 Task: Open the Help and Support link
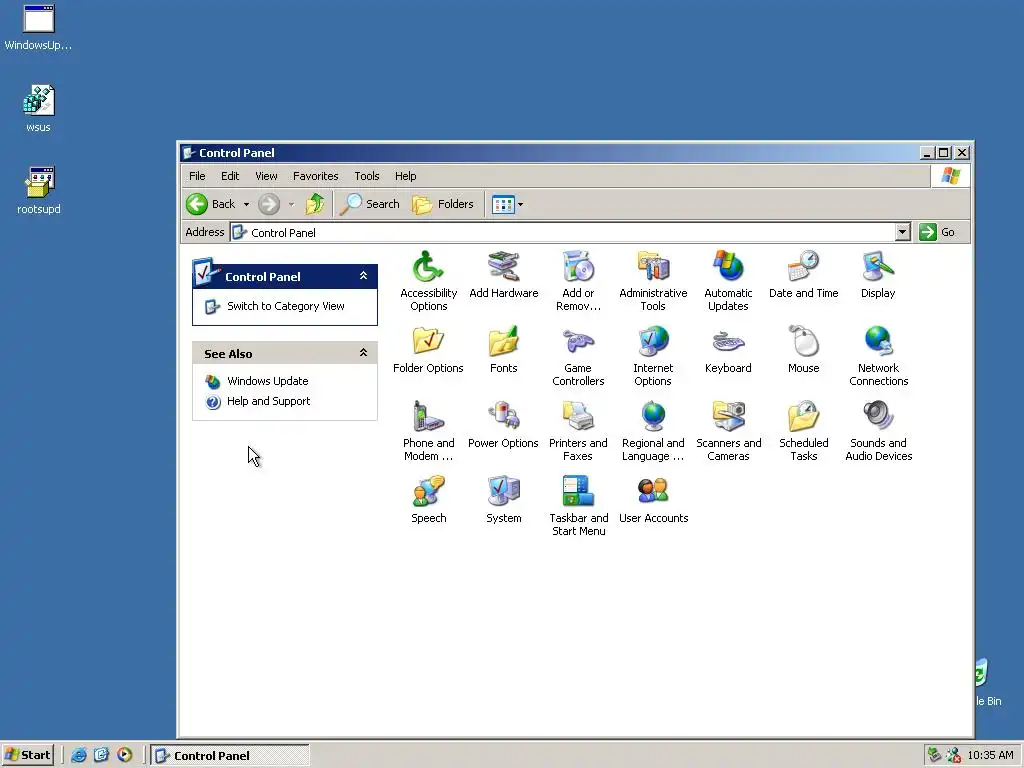(268, 401)
